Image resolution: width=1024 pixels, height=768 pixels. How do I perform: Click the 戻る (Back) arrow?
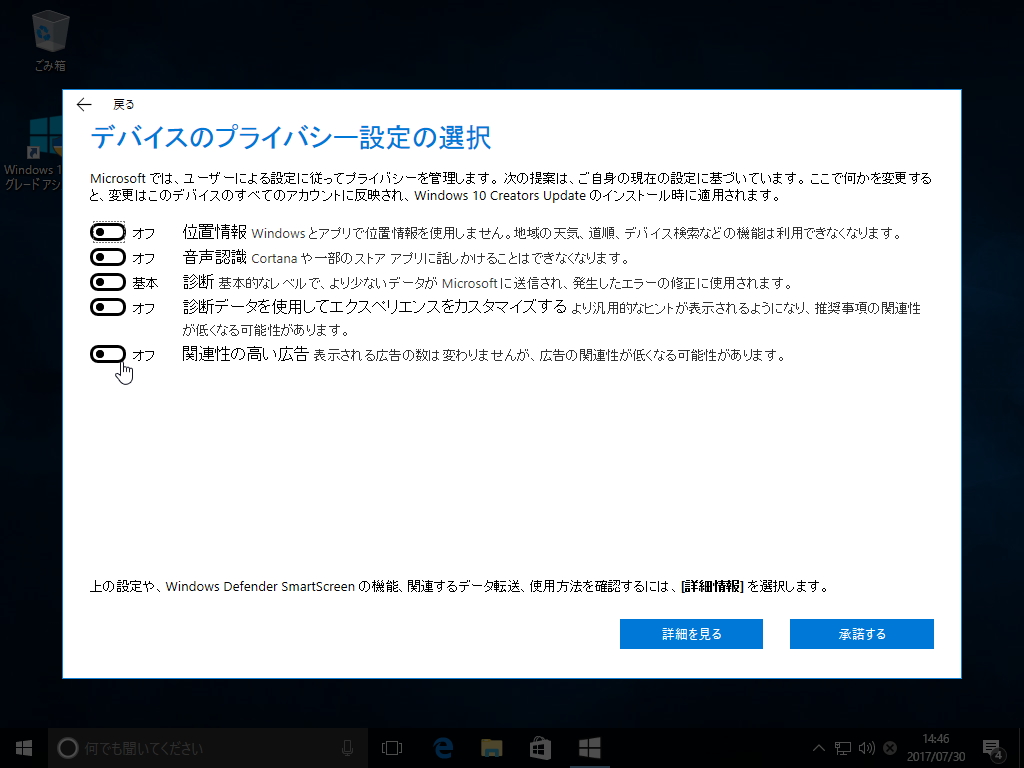click(x=84, y=104)
